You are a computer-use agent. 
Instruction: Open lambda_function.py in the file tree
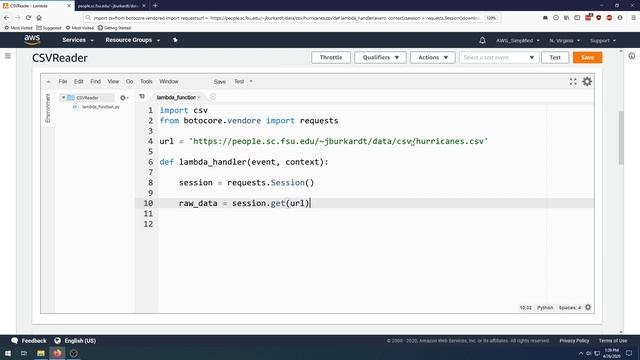100,107
